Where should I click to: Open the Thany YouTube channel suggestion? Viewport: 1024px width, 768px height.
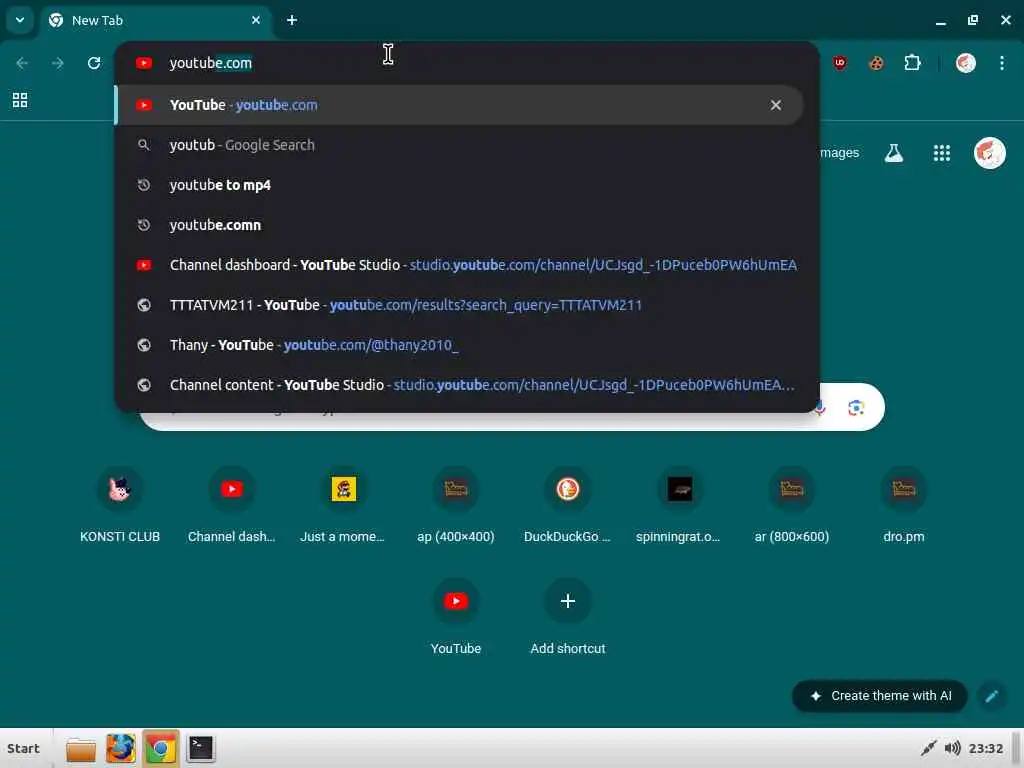pos(466,345)
